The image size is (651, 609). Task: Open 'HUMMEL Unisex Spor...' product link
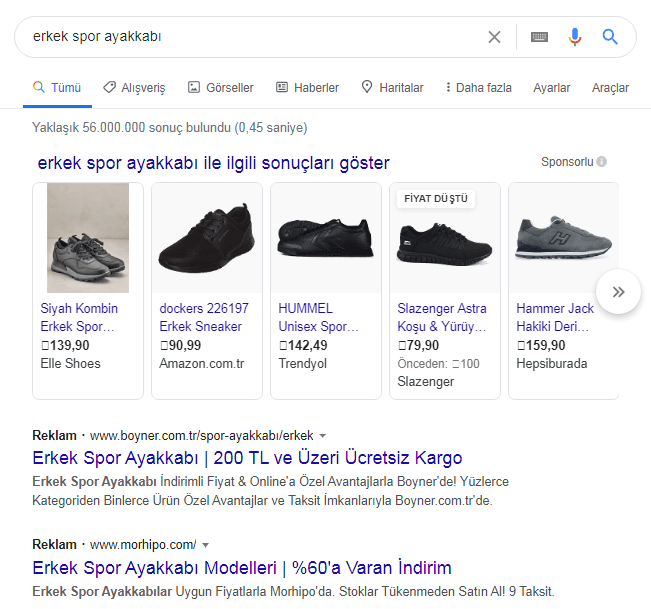(318, 318)
